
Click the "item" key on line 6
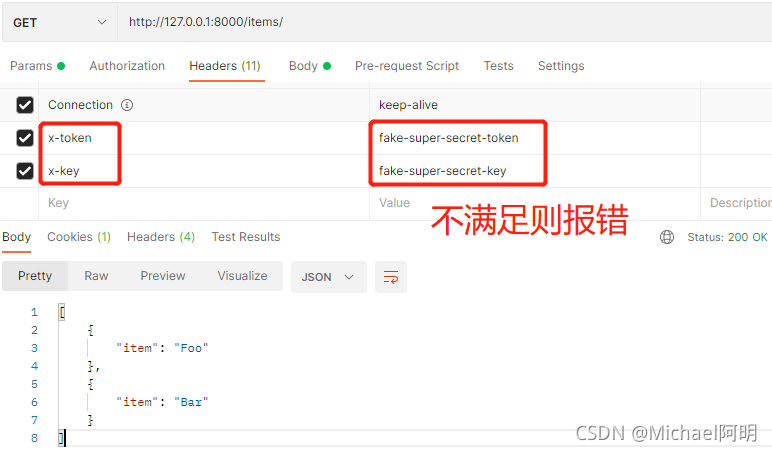pos(137,402)
